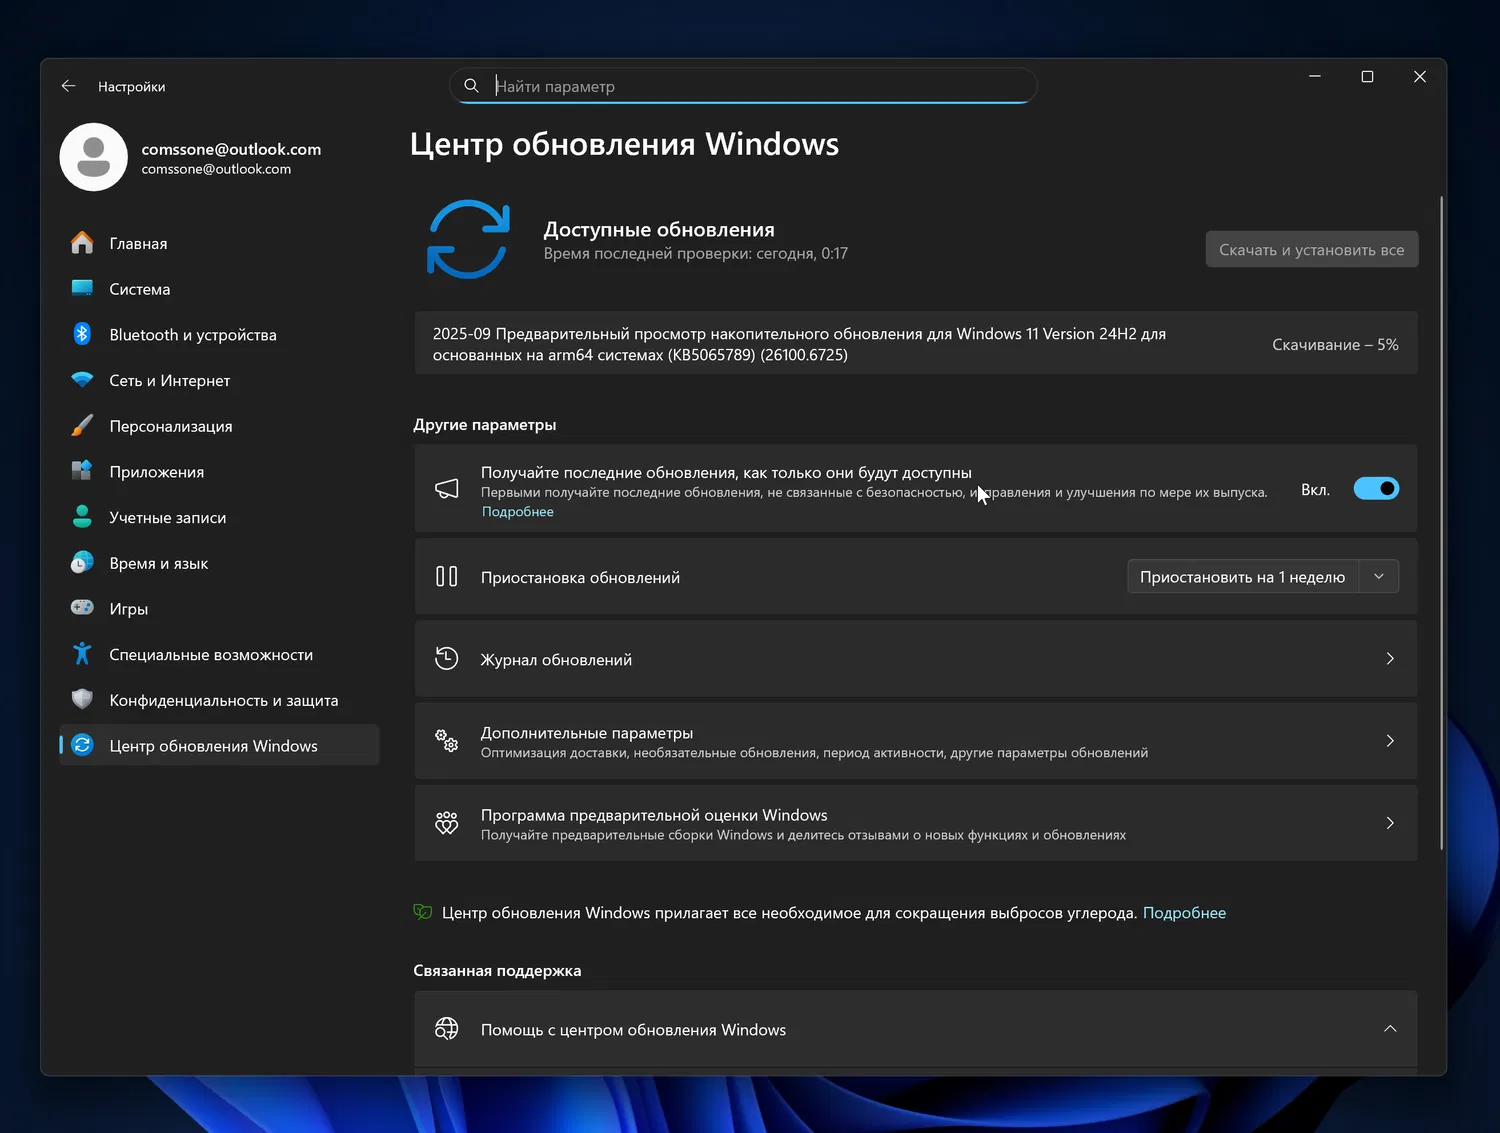Click the history clock icon for Журнал обновлений

point(447,659)
